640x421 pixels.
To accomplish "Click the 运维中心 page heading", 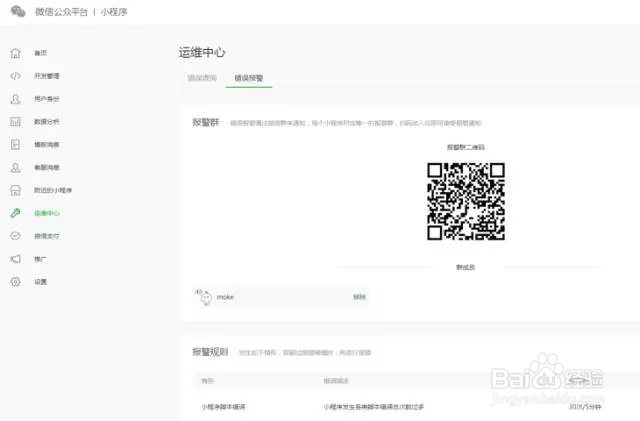I will [x=202, y=52].
